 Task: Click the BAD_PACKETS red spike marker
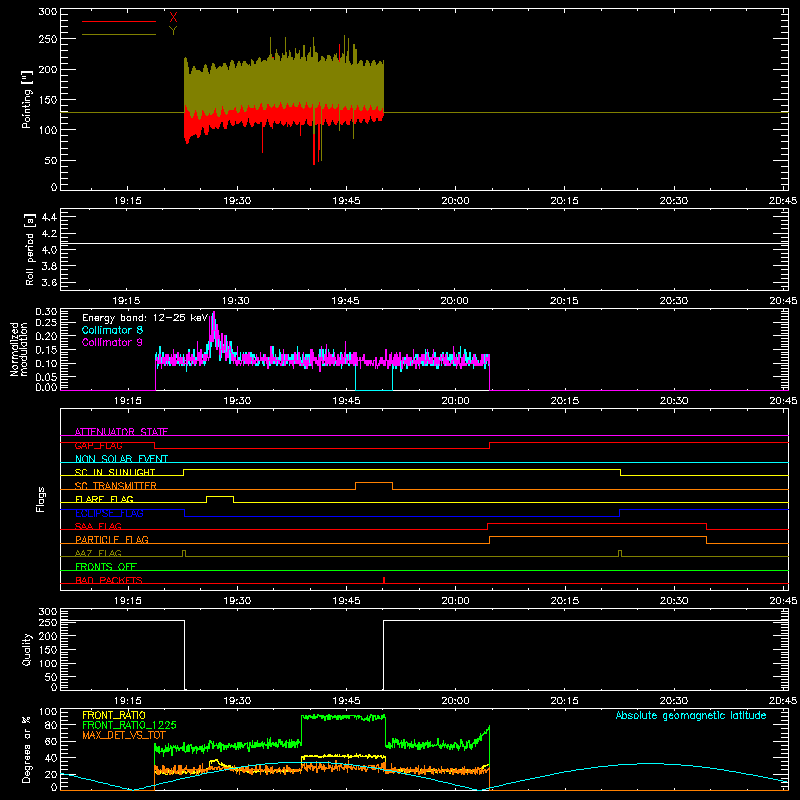tap(384, 580)
